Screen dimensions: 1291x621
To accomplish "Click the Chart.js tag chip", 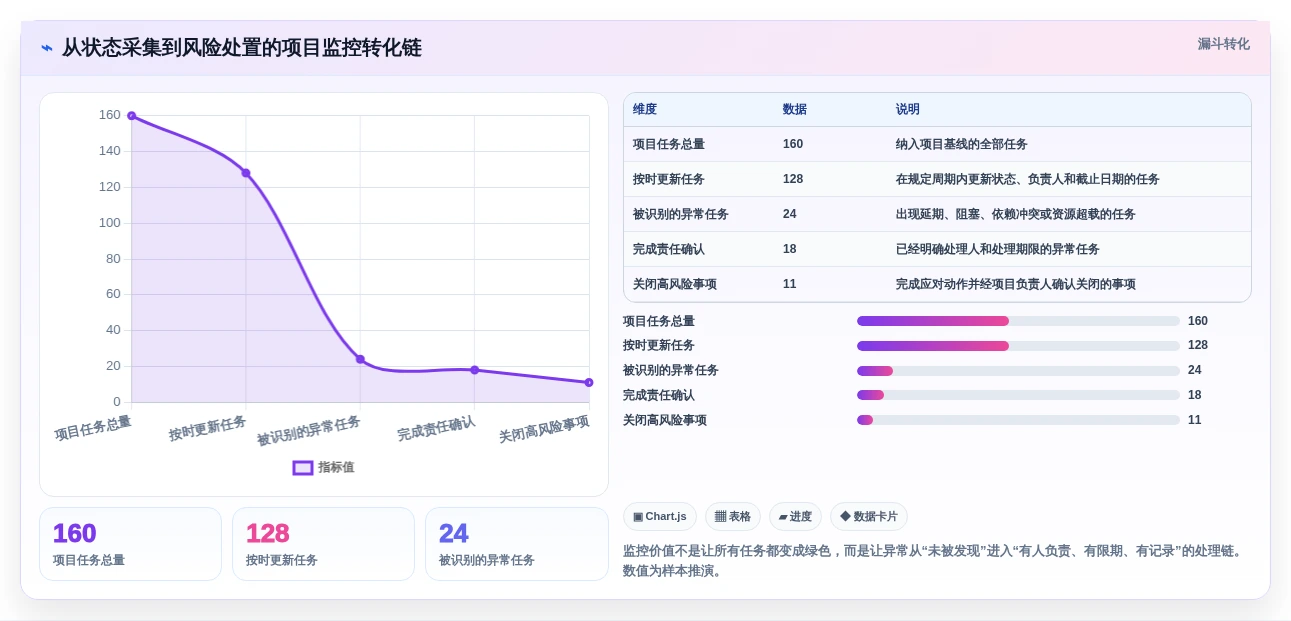I will pos(660,516).
